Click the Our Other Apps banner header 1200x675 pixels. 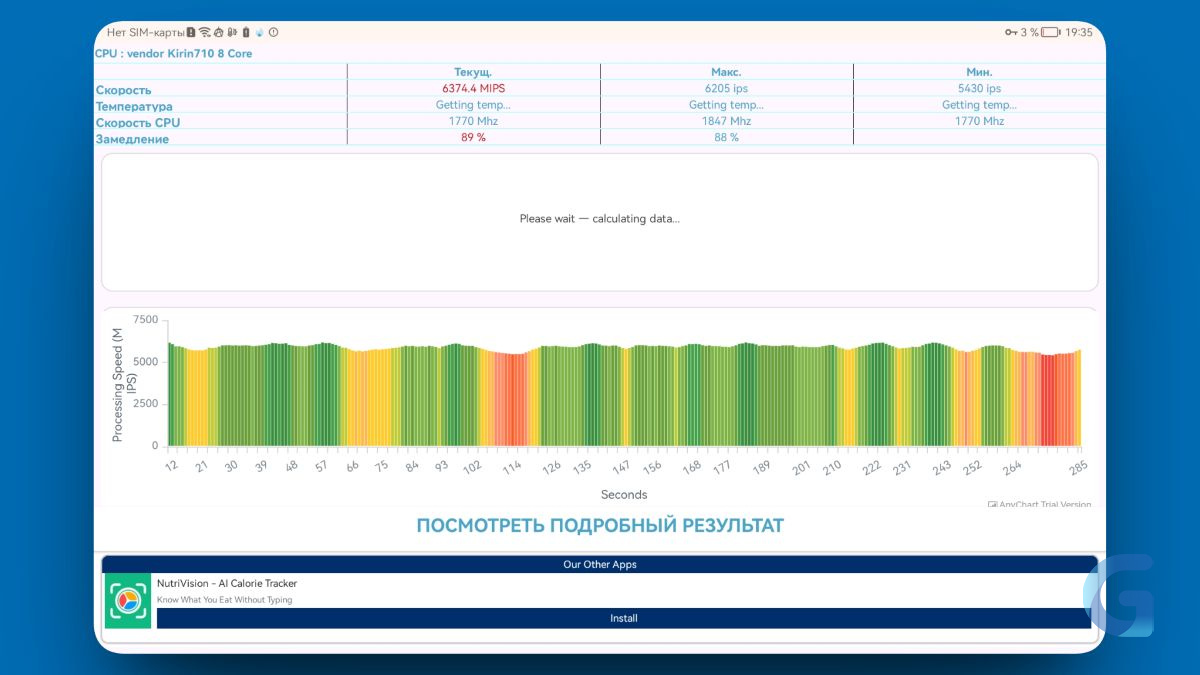click(600, 564)
